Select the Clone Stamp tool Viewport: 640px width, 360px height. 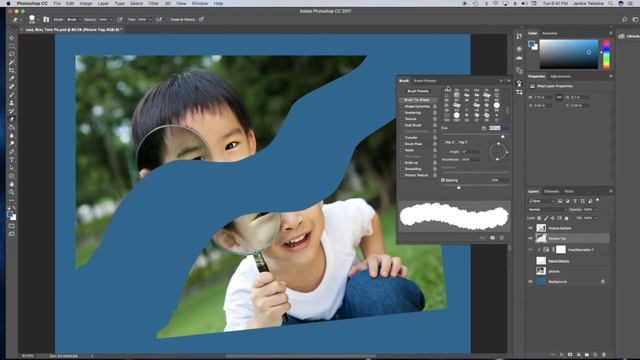[x=11, y=103]
